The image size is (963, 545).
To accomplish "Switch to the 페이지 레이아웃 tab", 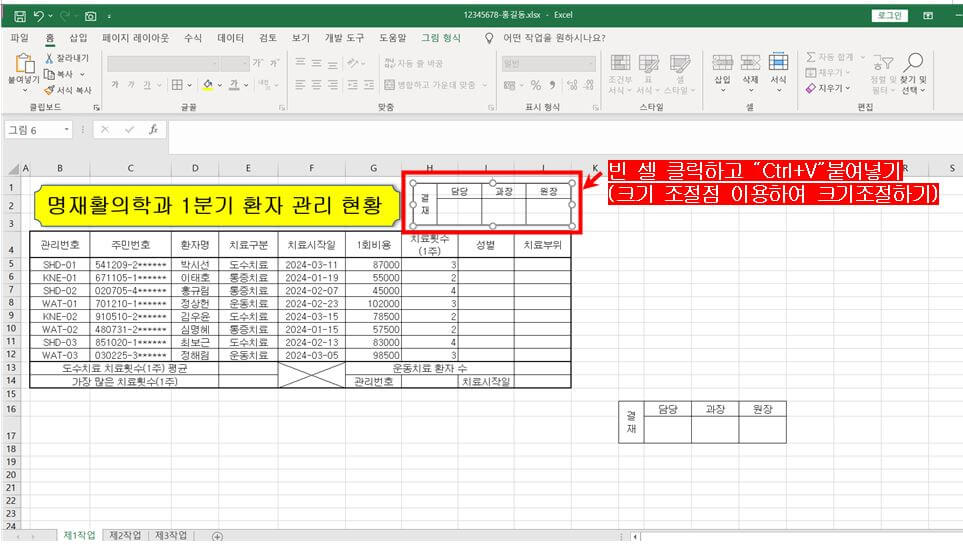I will tap(135, 38).
